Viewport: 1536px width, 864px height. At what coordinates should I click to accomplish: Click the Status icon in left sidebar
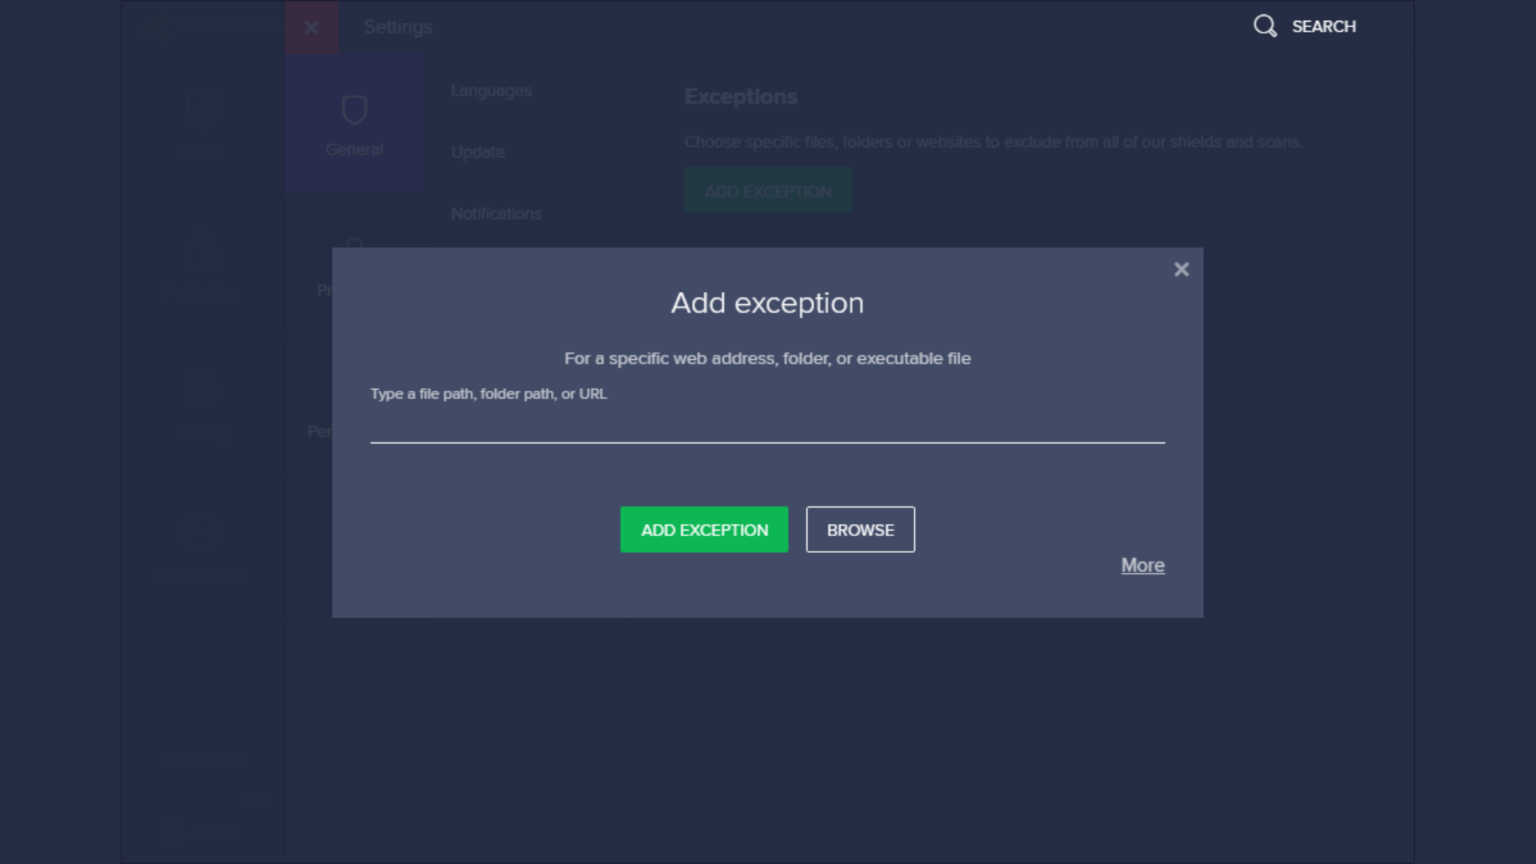pyautogui.click(x=203, y=106)
